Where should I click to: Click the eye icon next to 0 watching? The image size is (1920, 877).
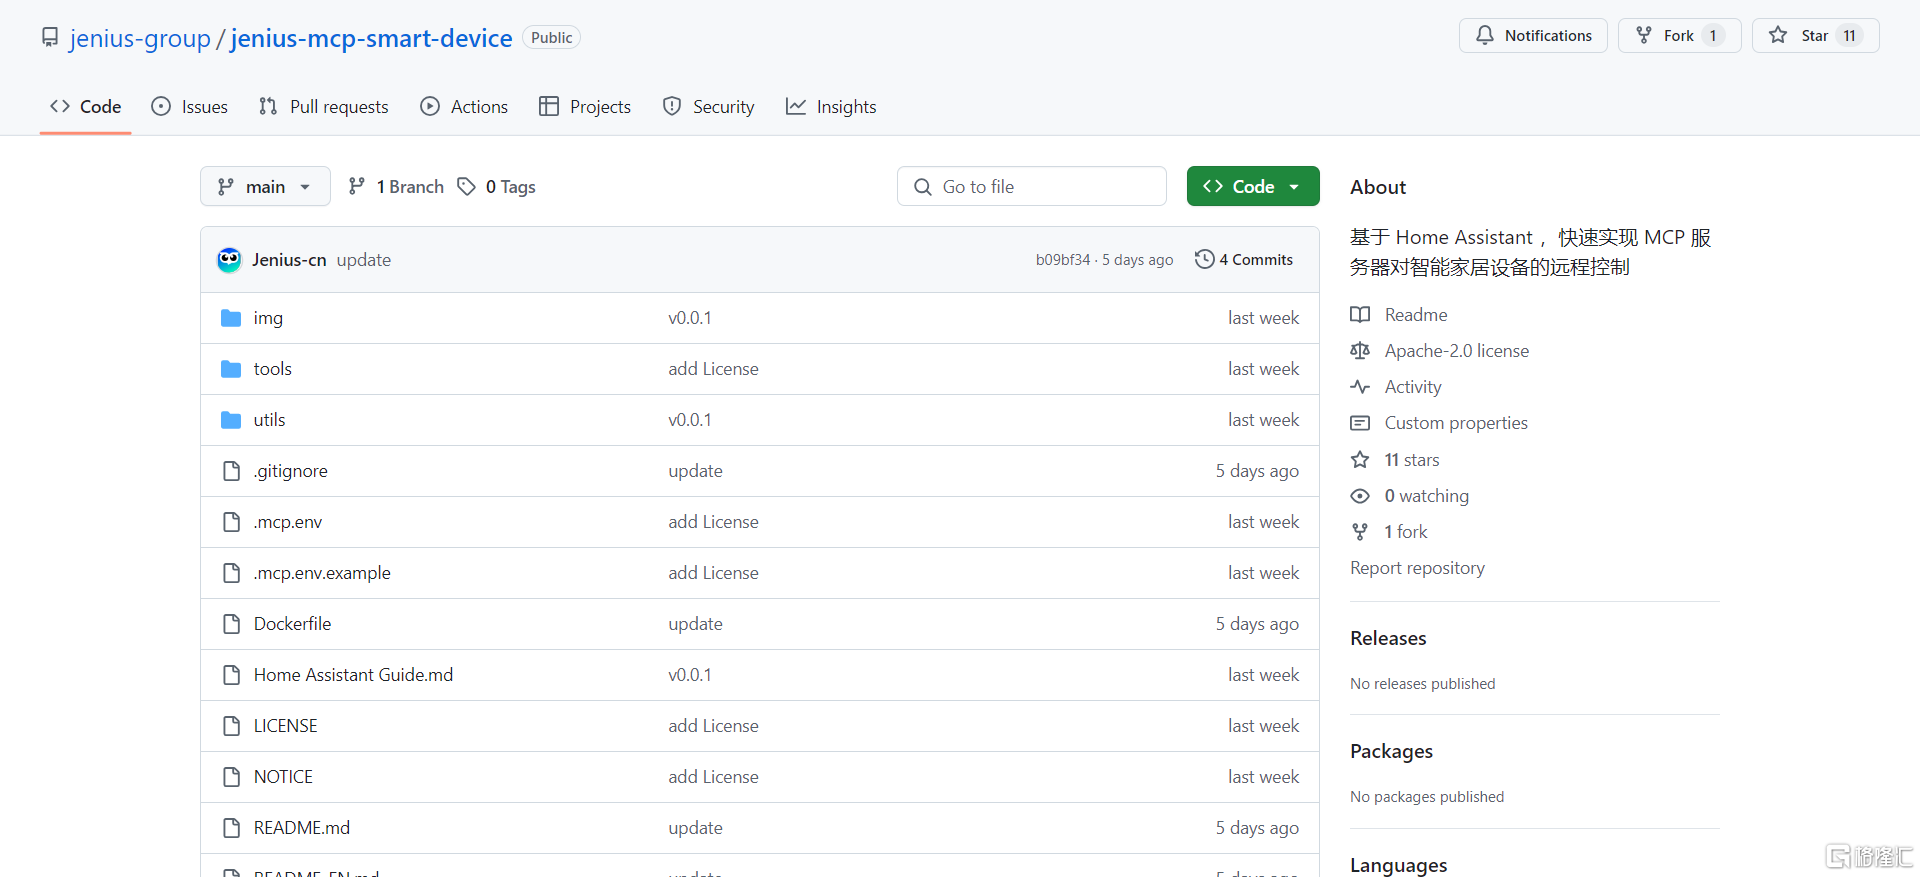(1360, 496)
